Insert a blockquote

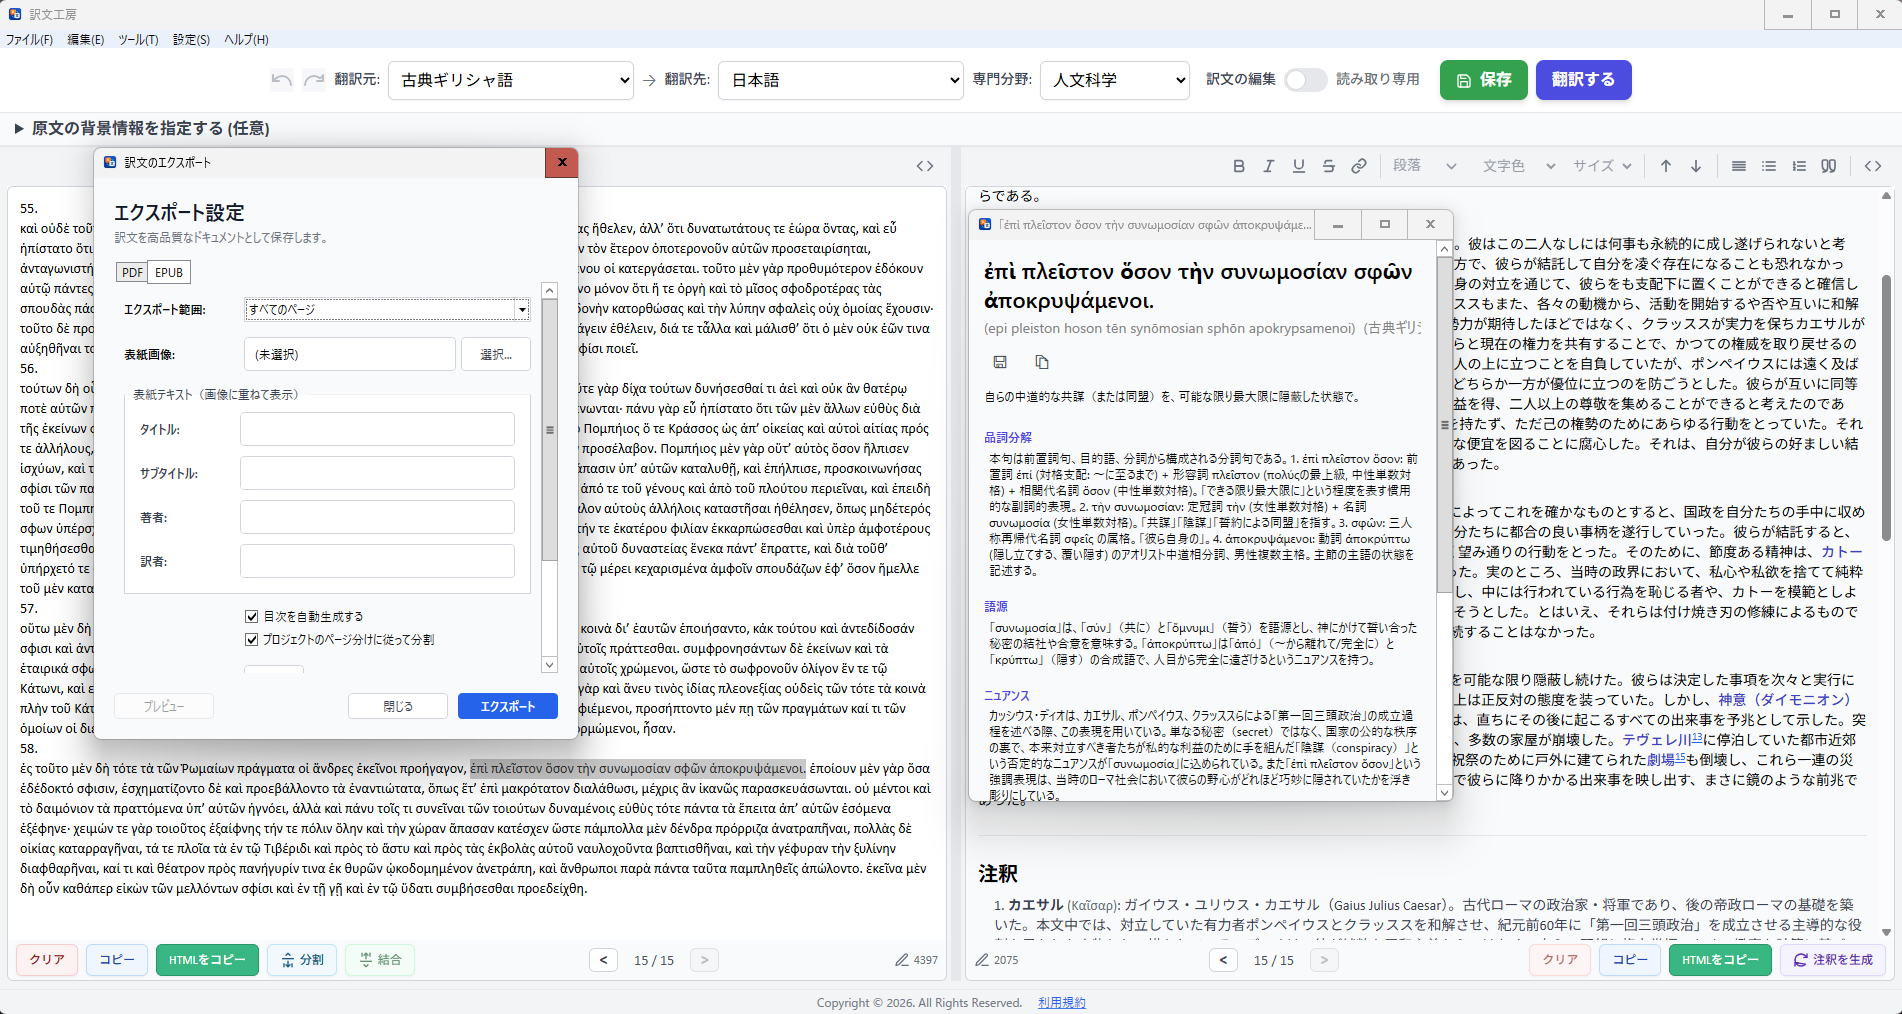tap(1829, 166)
